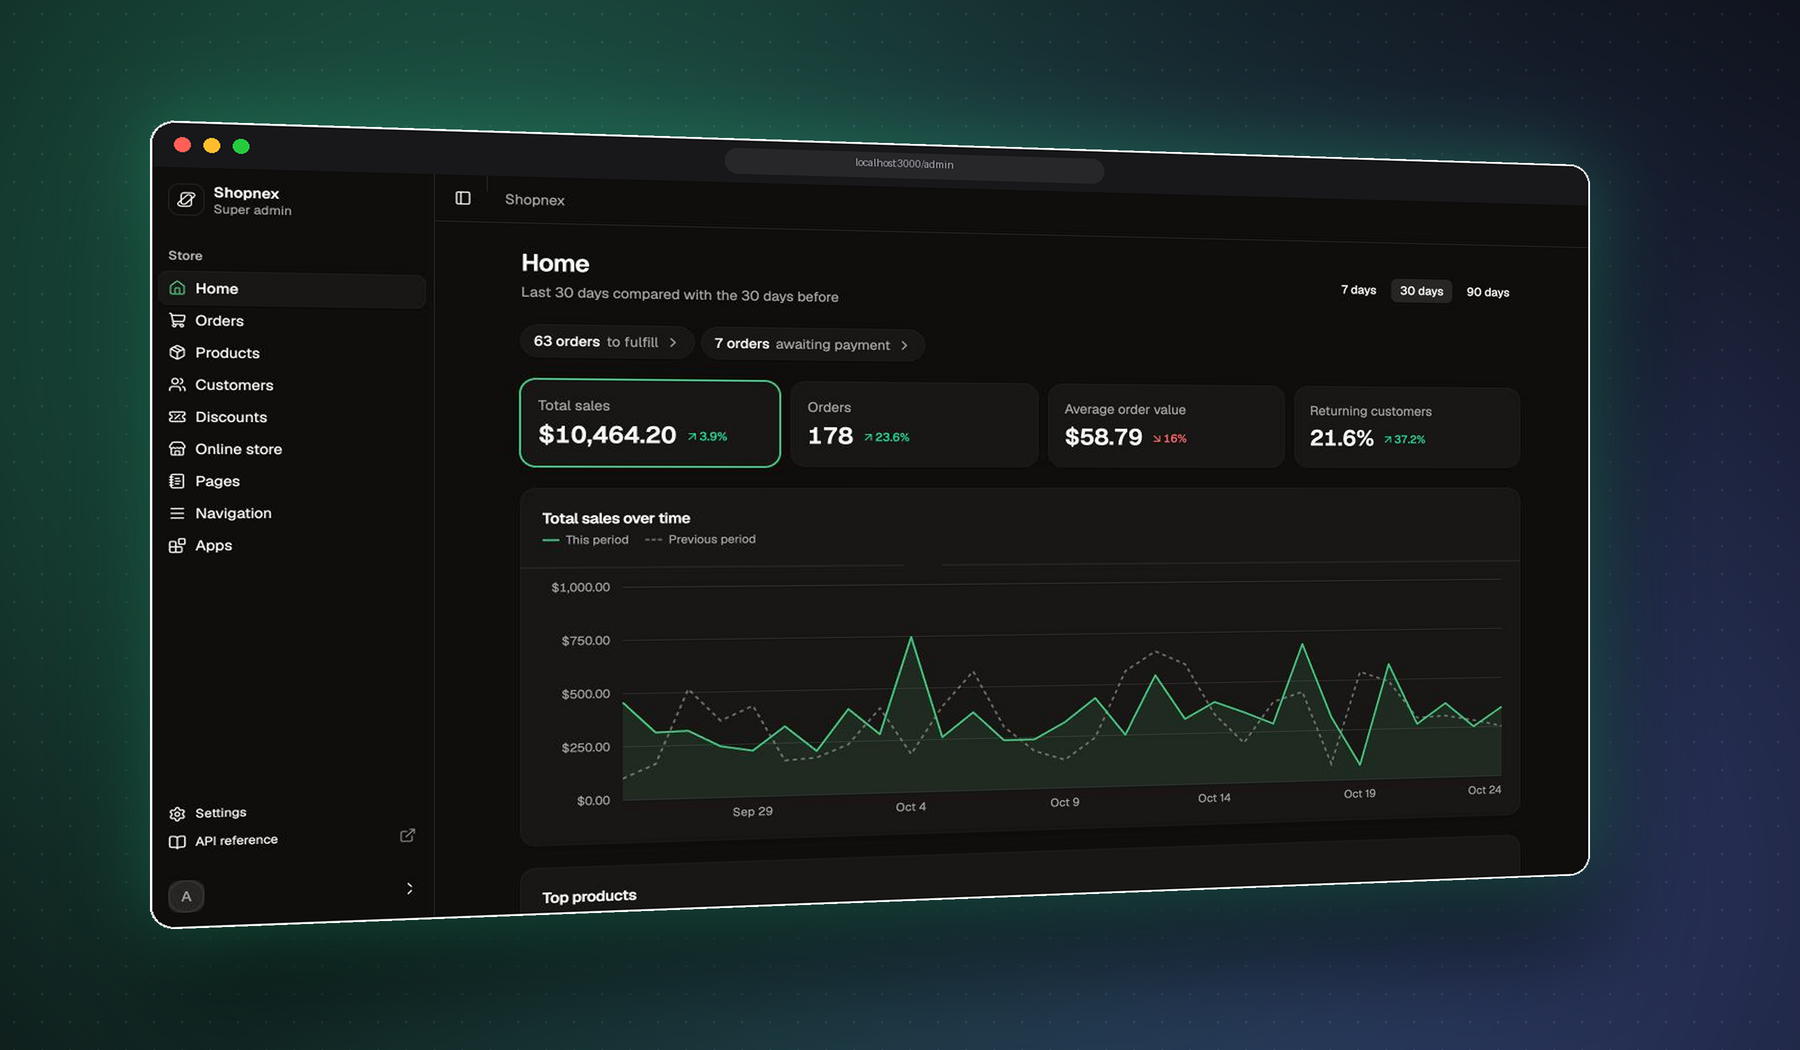Toggle the Previous period legend entry
Screen dimensions: 1800x1050
click(701, 539)
